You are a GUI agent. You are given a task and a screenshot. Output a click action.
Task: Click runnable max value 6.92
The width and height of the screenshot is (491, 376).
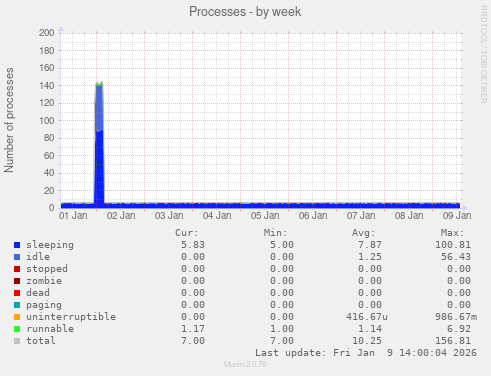(x=459, y=329)
